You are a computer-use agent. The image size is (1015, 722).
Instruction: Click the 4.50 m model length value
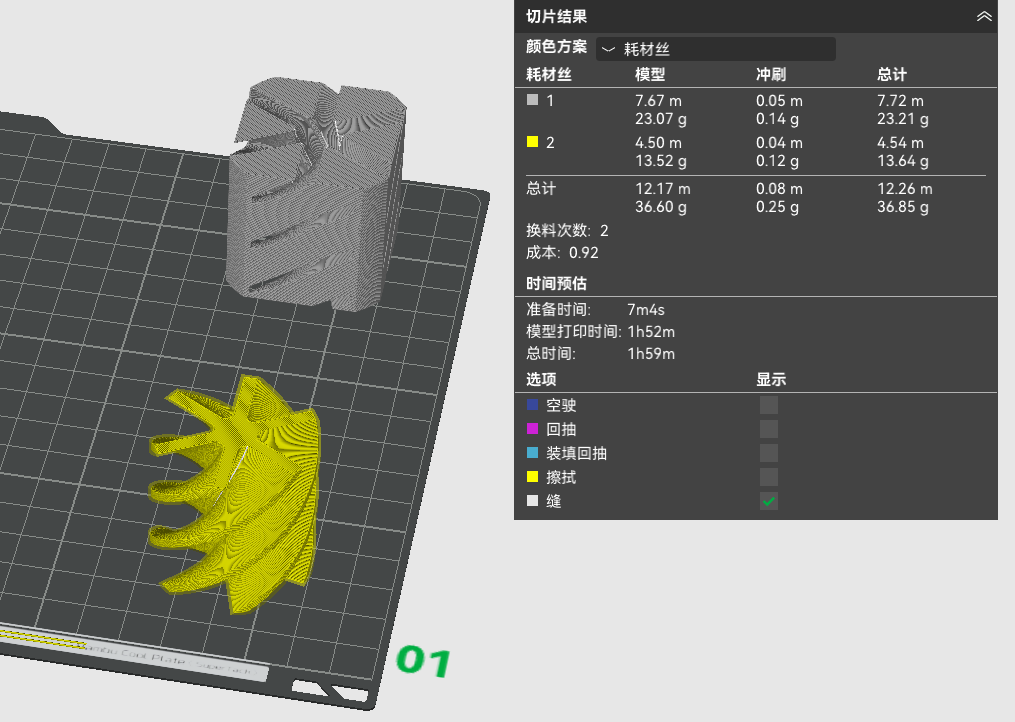point(658,143)
